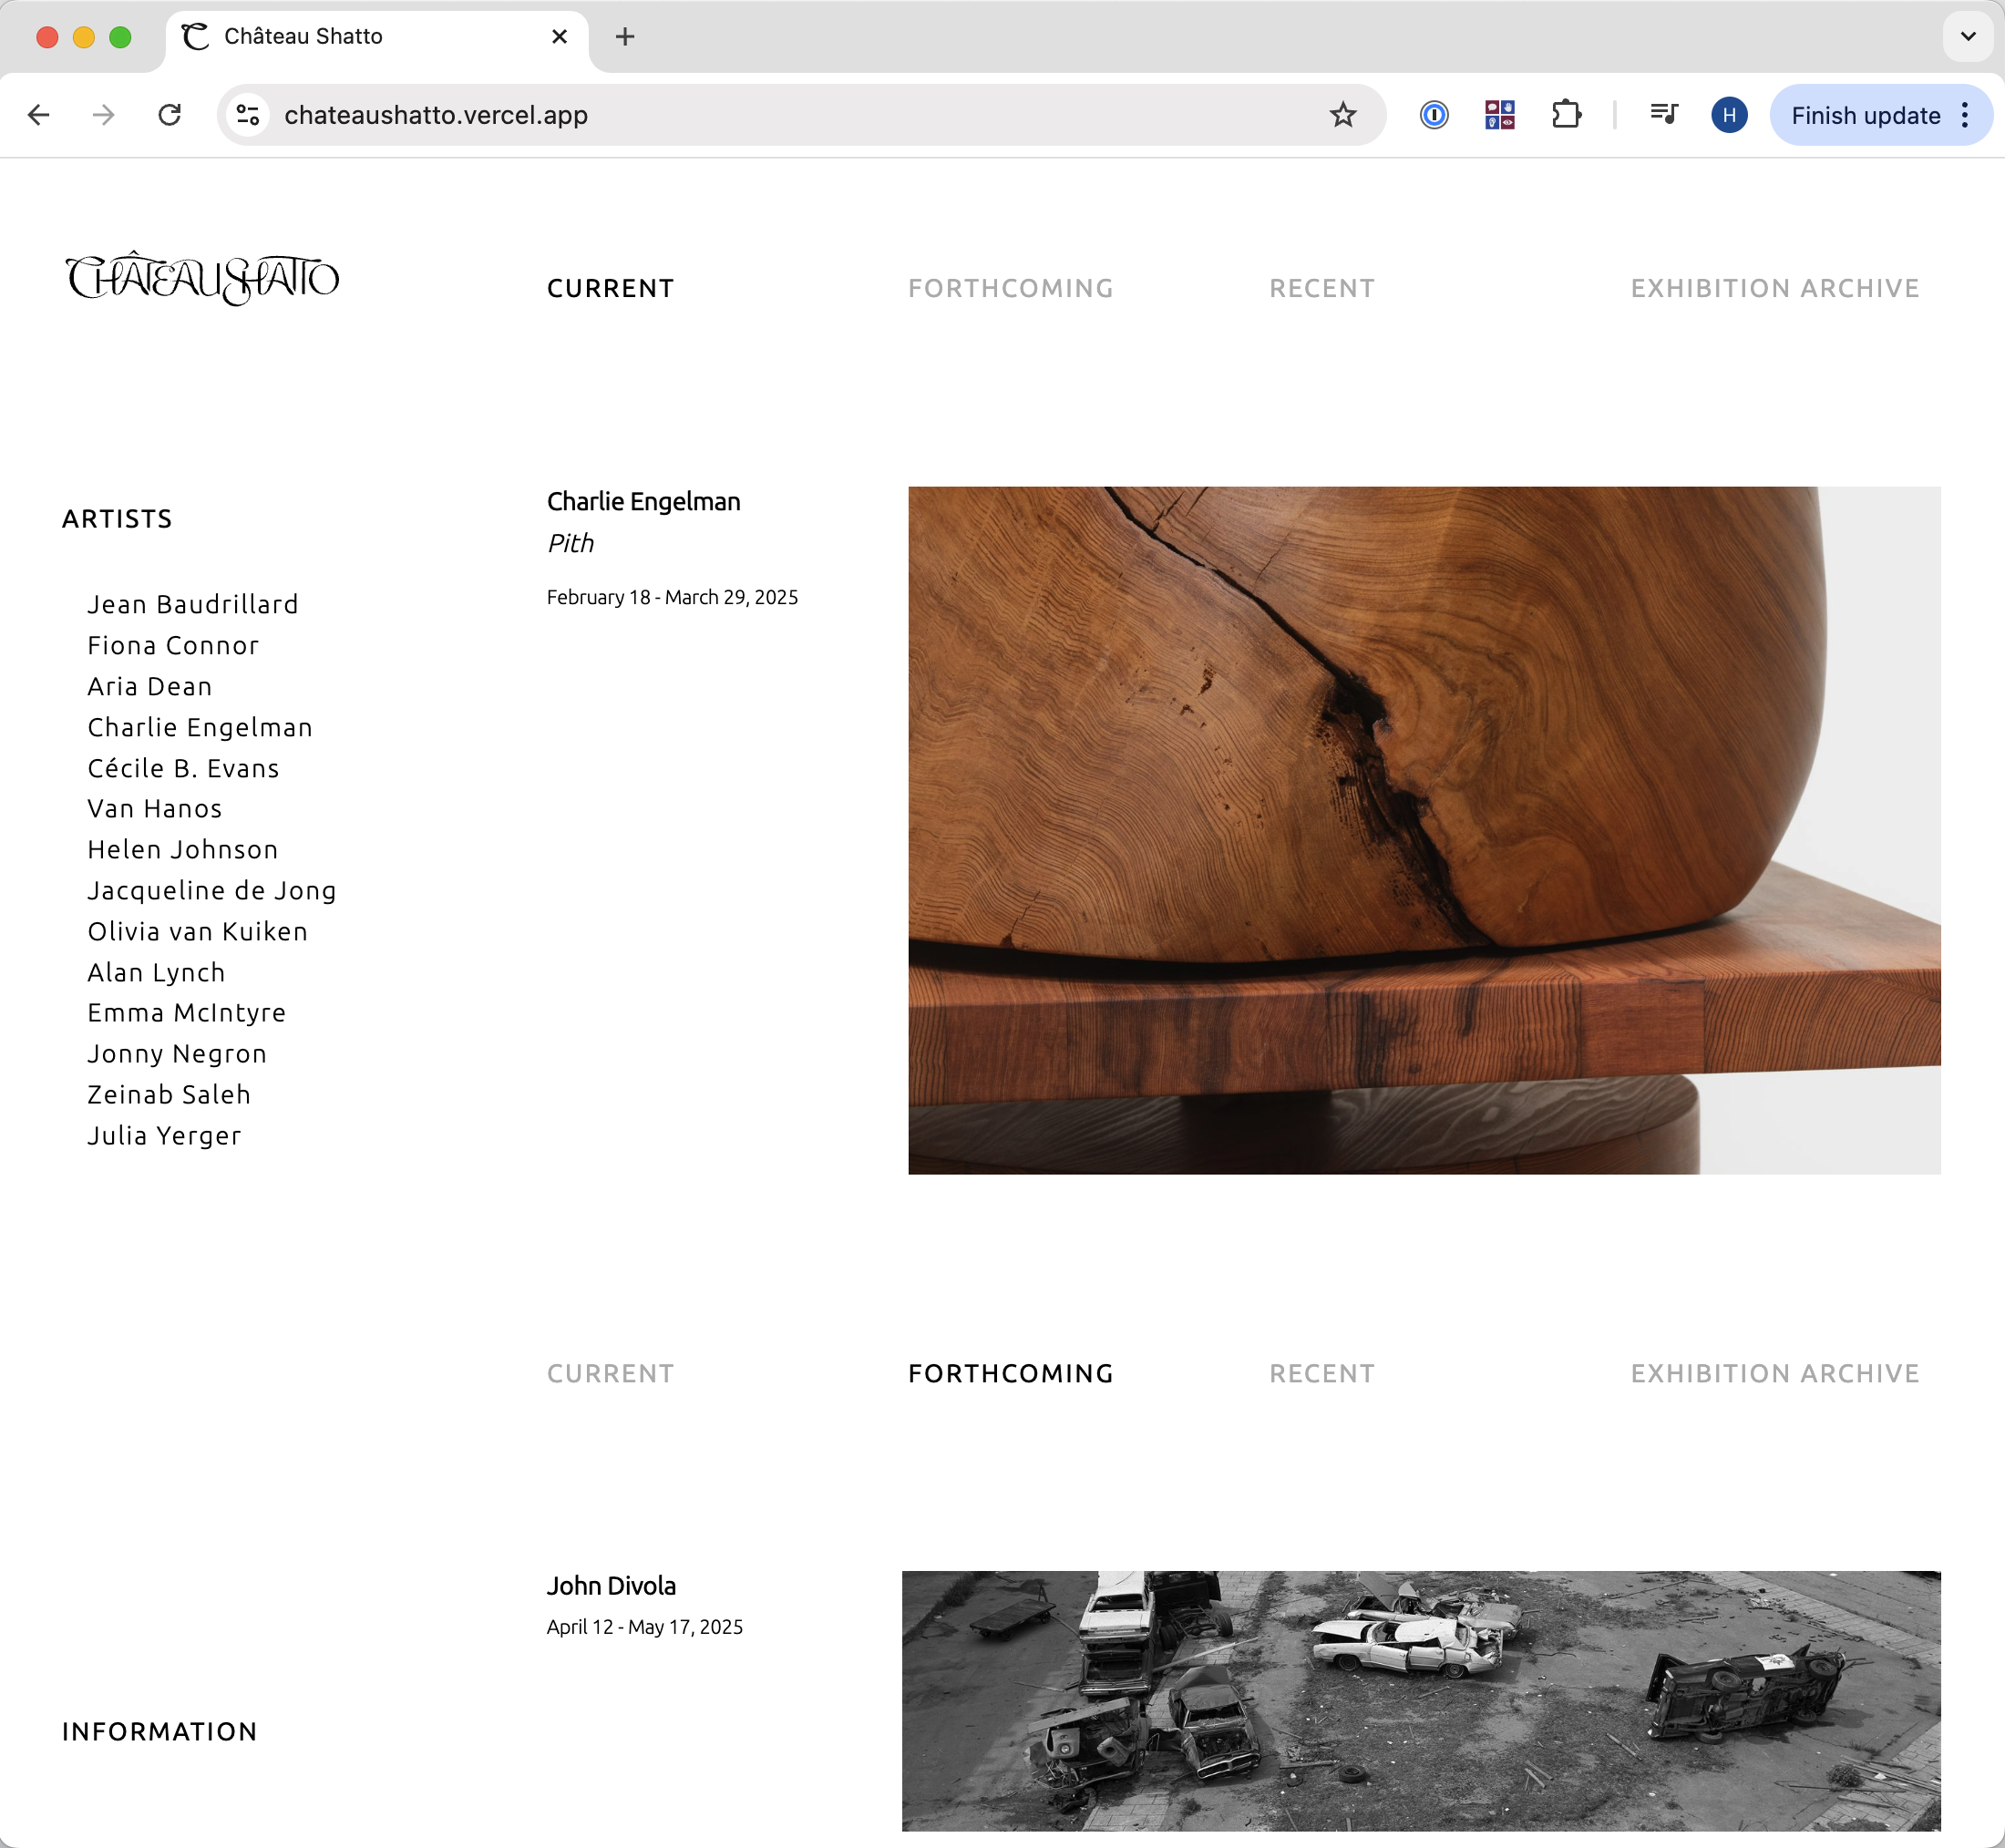The width and height of the screenshot is (2005, 1848).
Task: Click the dates February 18 - March 29, 2025
Action: point(672,597)
